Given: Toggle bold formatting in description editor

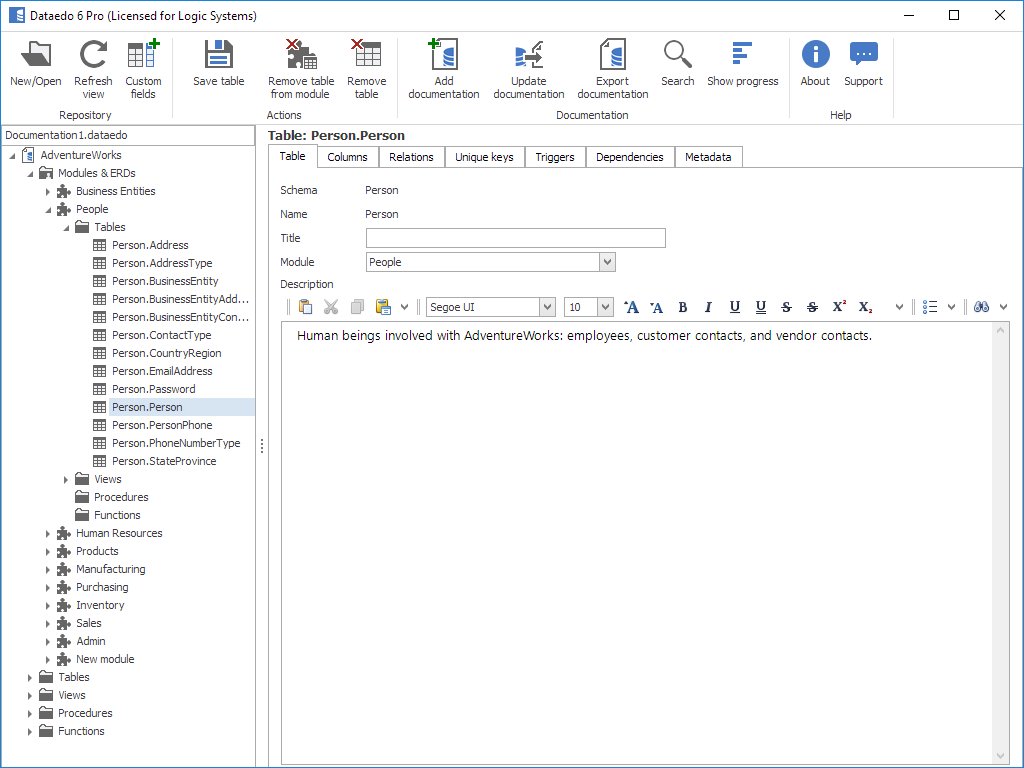Looking at the screenshot, I should tap(683, 307).
